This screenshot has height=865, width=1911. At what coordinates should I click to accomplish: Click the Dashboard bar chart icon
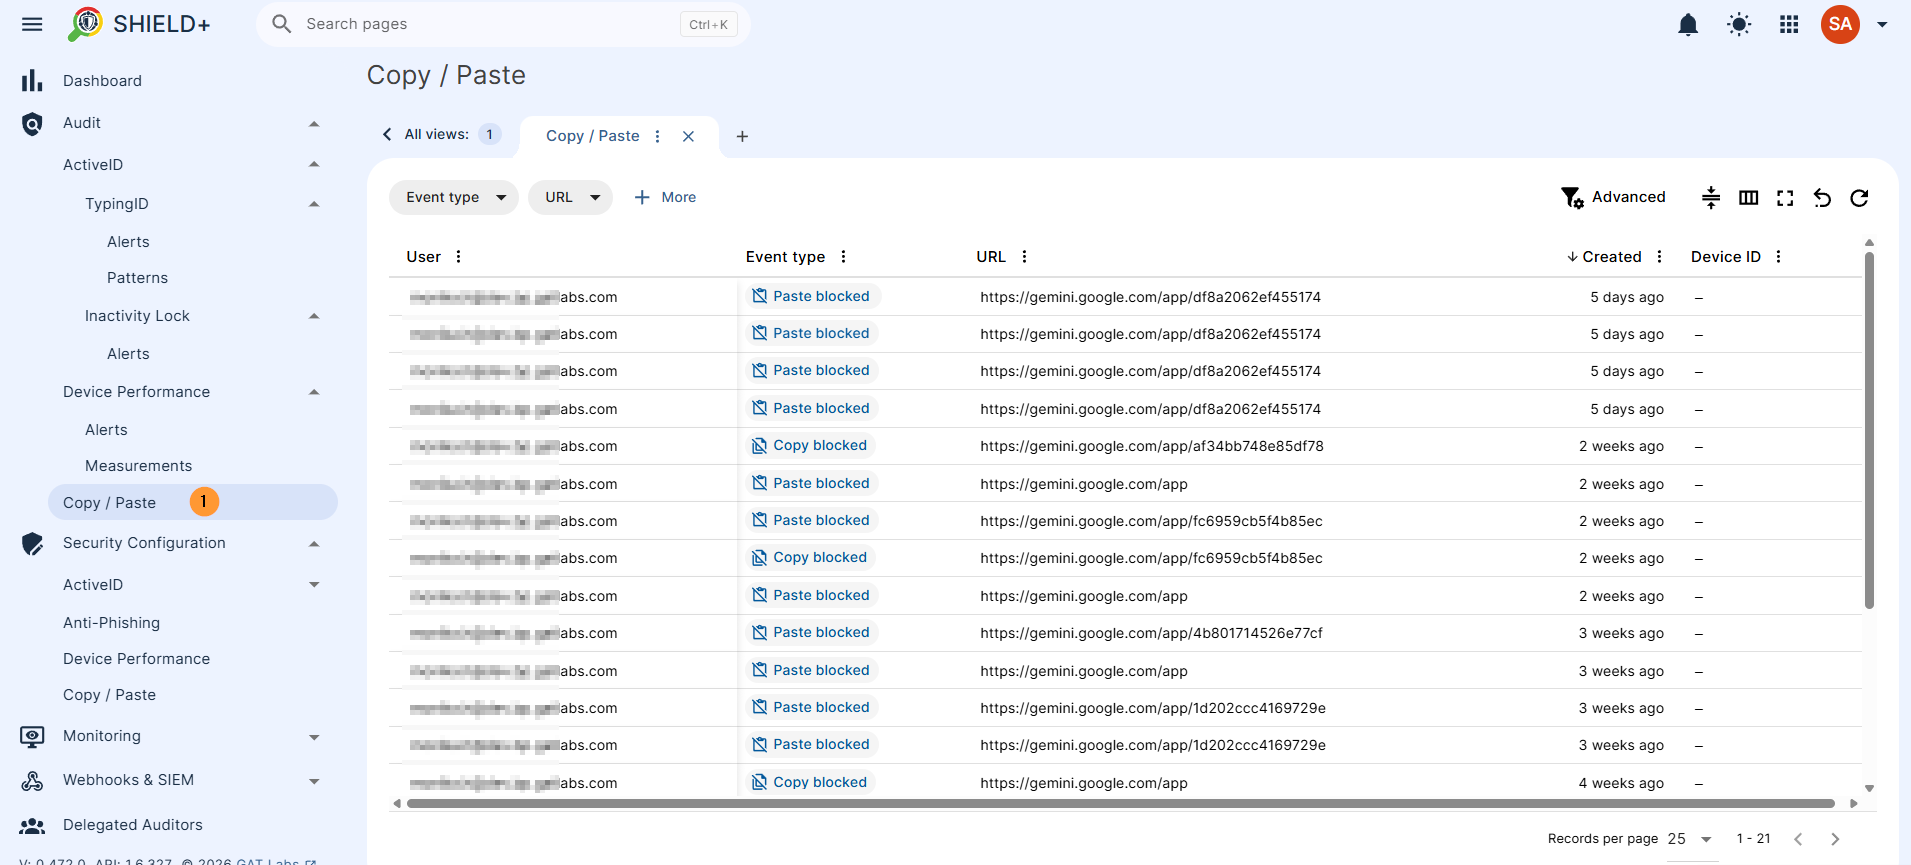(x=32, y=81)
